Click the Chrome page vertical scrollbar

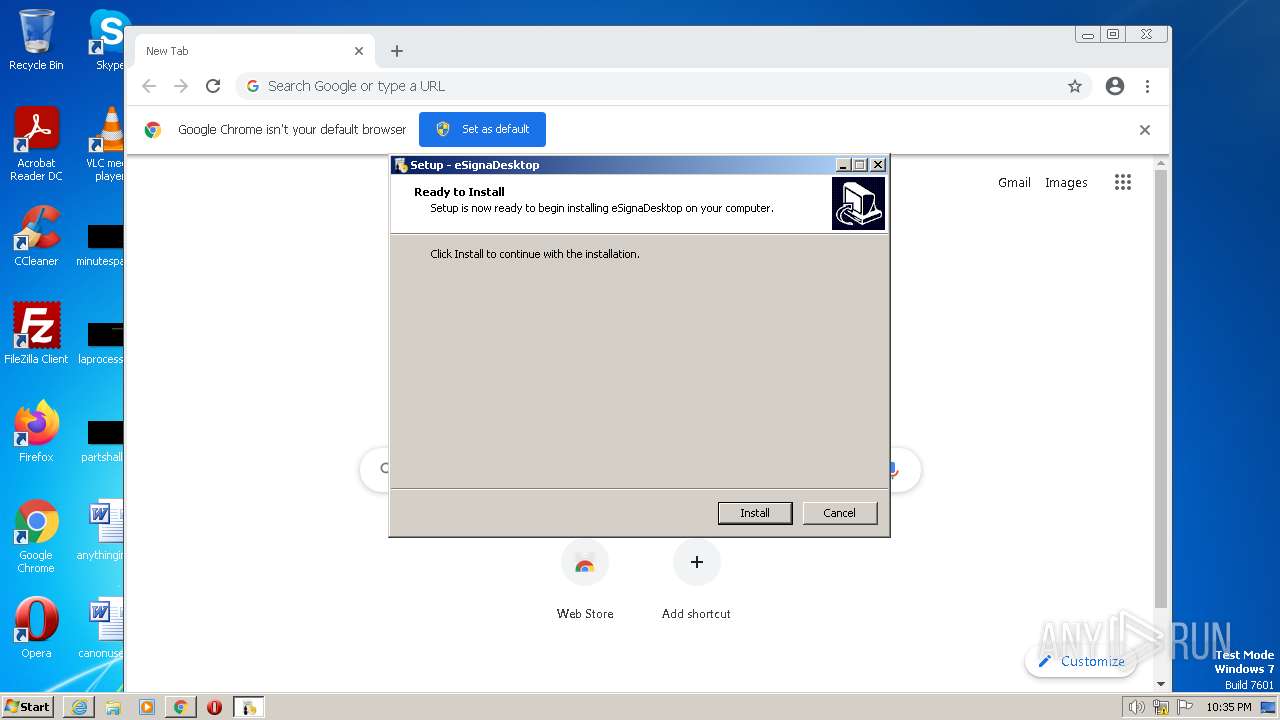[1161, 390]
